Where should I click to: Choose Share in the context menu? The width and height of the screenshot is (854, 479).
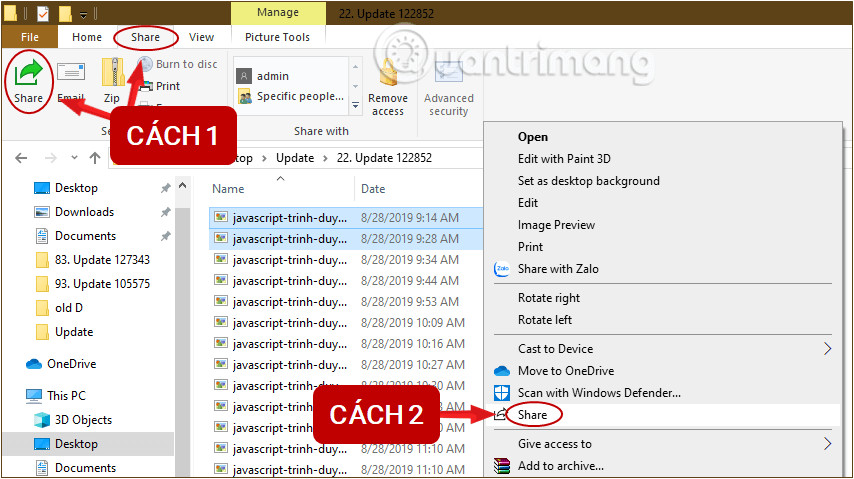(532, 415)
